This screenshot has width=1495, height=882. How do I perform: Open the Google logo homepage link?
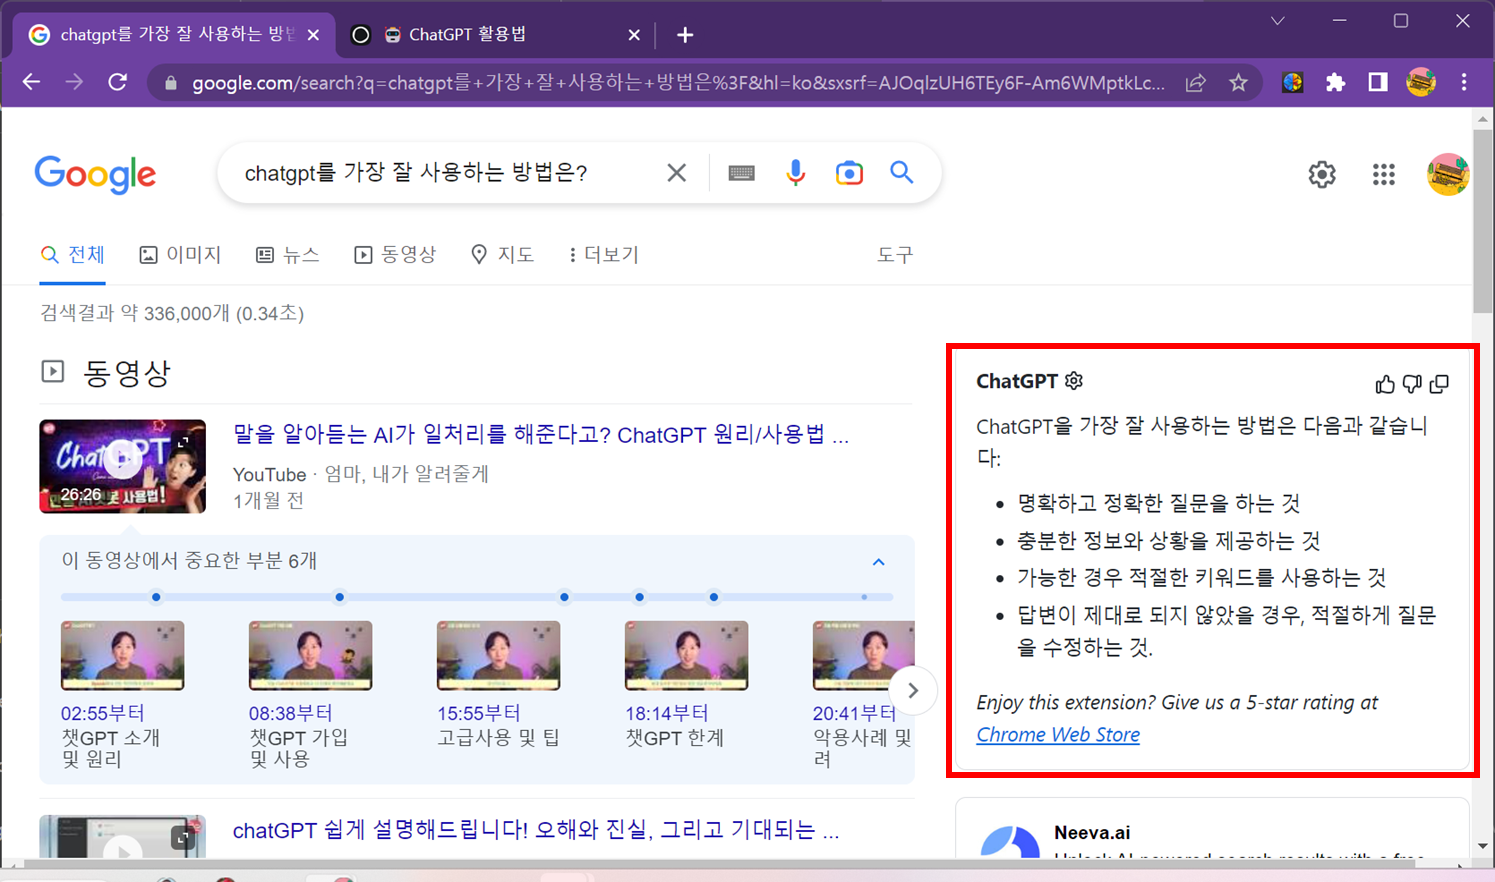tap(95, 175)
